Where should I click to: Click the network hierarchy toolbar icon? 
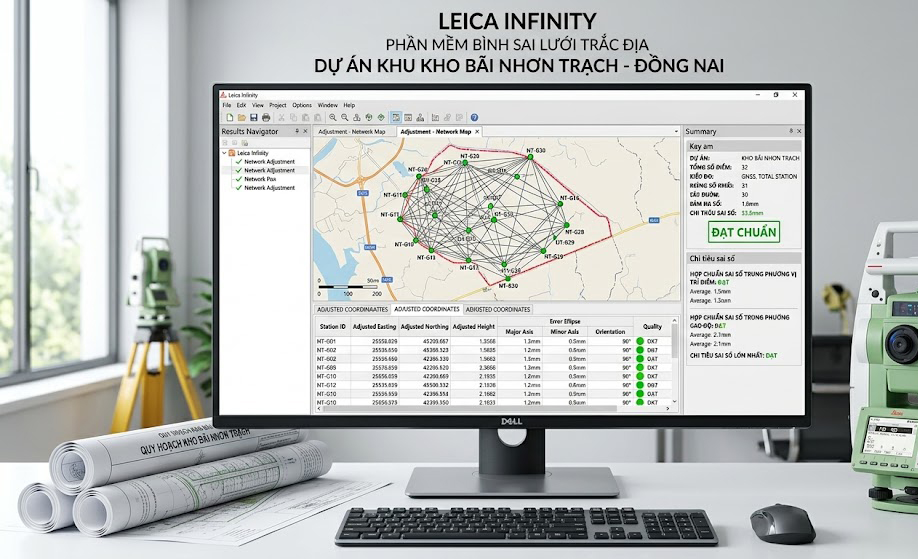pos(420,118)
